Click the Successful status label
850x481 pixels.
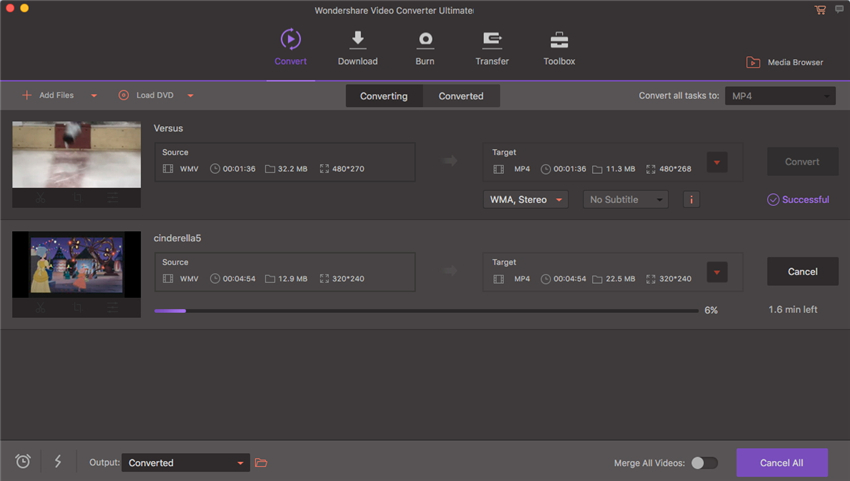[x=798, y=200]
